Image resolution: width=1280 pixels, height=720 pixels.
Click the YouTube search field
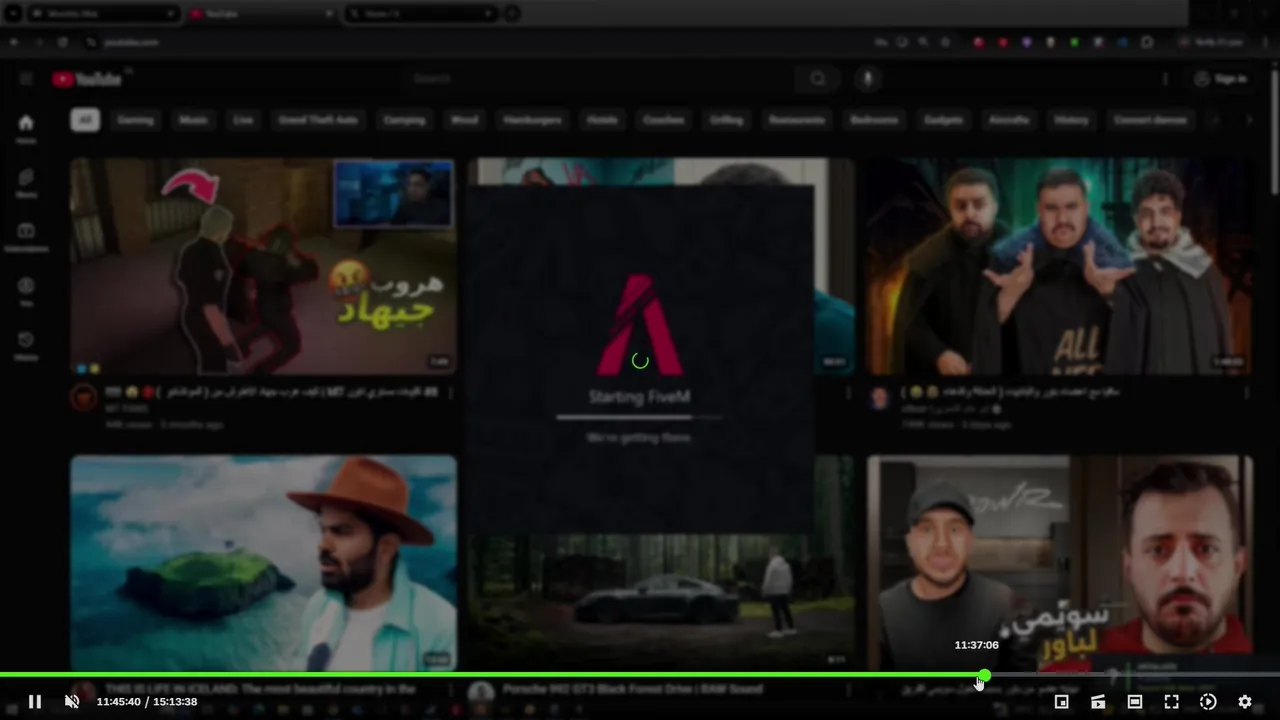click(600, 79)
